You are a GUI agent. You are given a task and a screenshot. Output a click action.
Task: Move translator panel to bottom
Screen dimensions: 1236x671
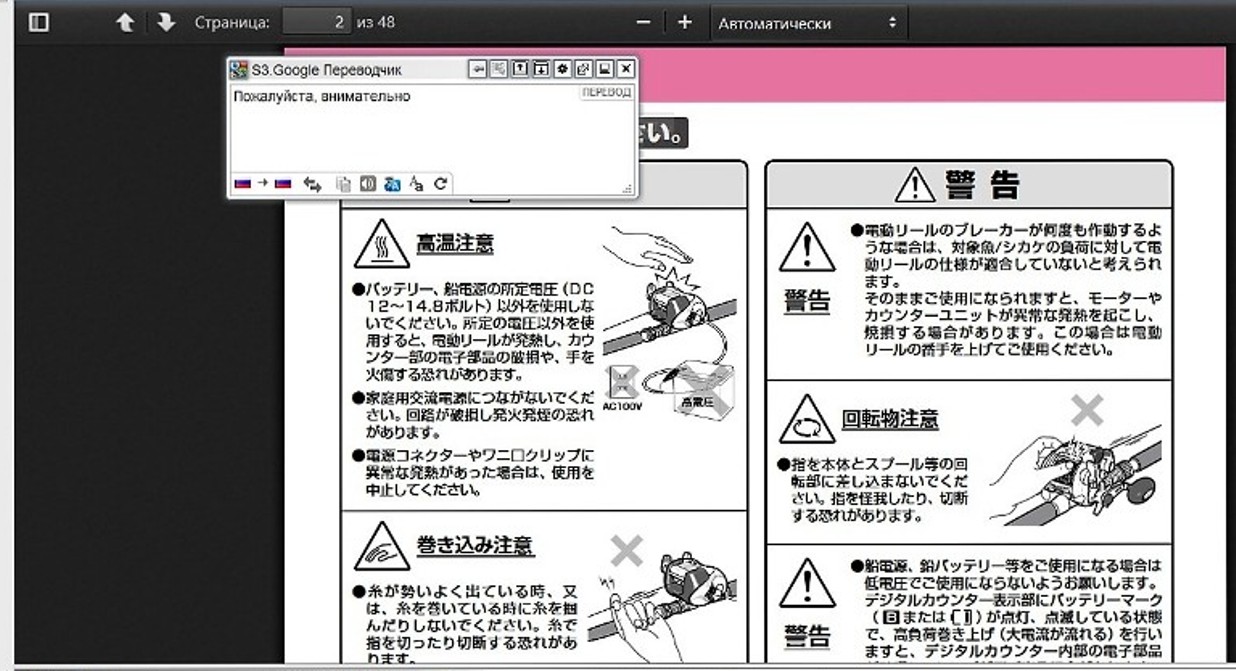coord(541,69)
